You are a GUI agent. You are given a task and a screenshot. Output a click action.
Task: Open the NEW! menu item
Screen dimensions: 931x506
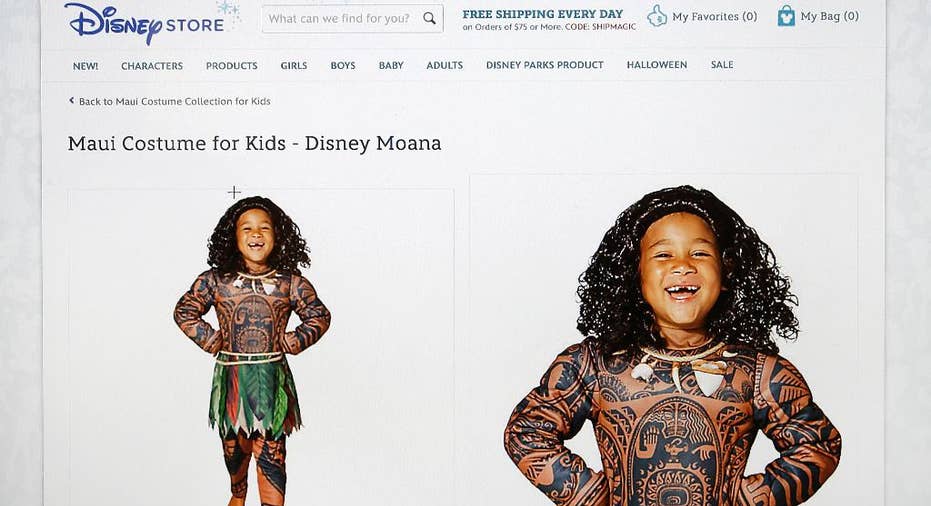[x=86, y=66]
